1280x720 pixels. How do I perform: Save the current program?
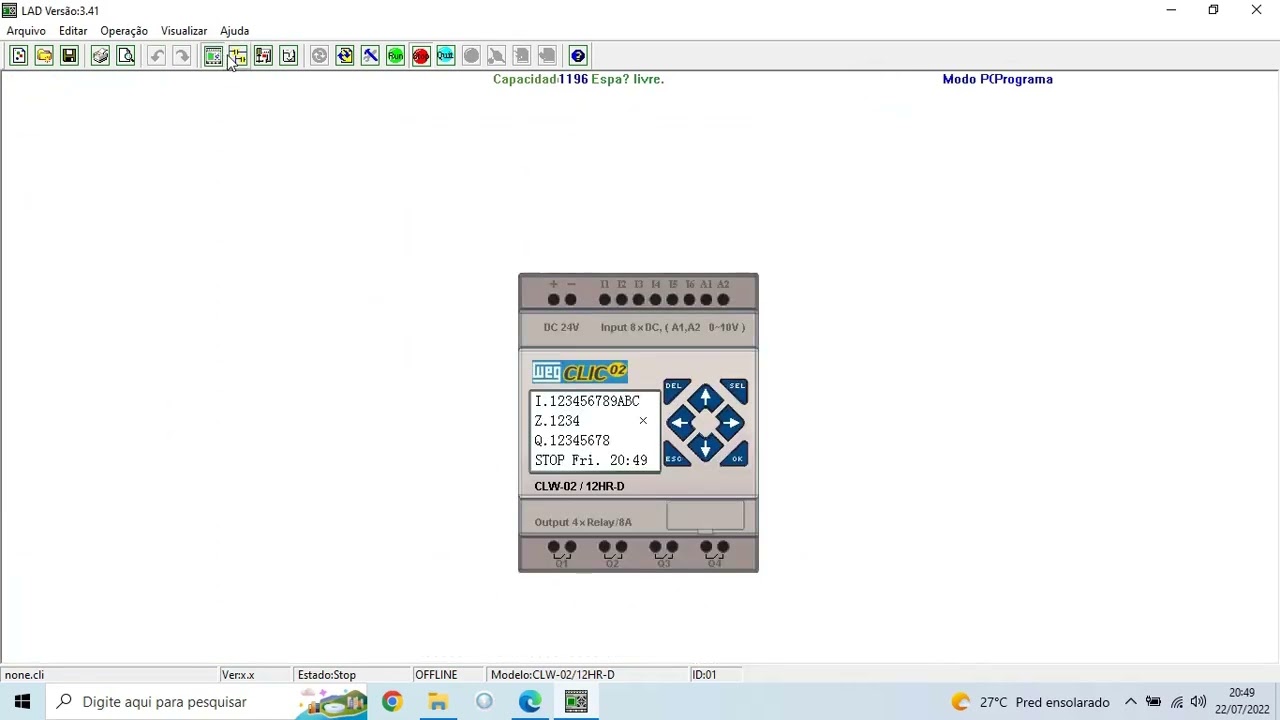(x=69, y=56)
